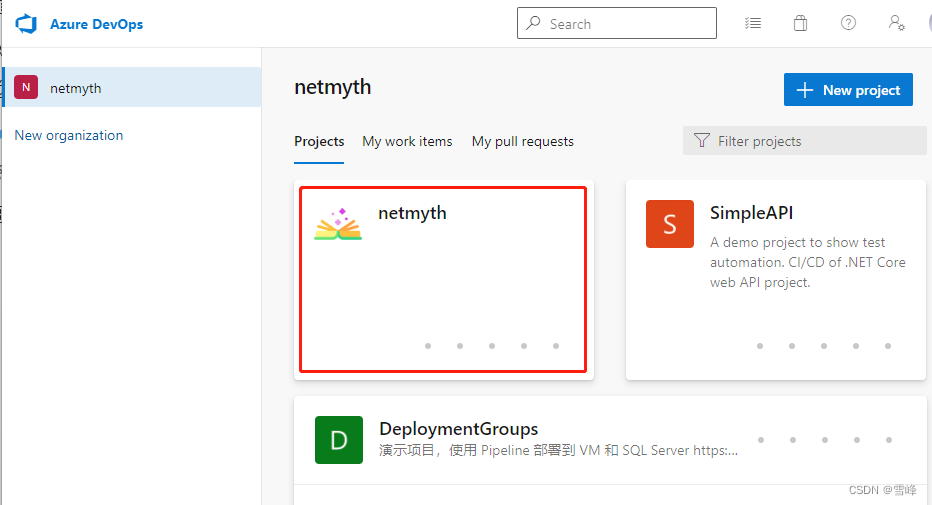Screen dimensions: 932x505
Task: Focus the Search input field
Action: click(616, 23)
